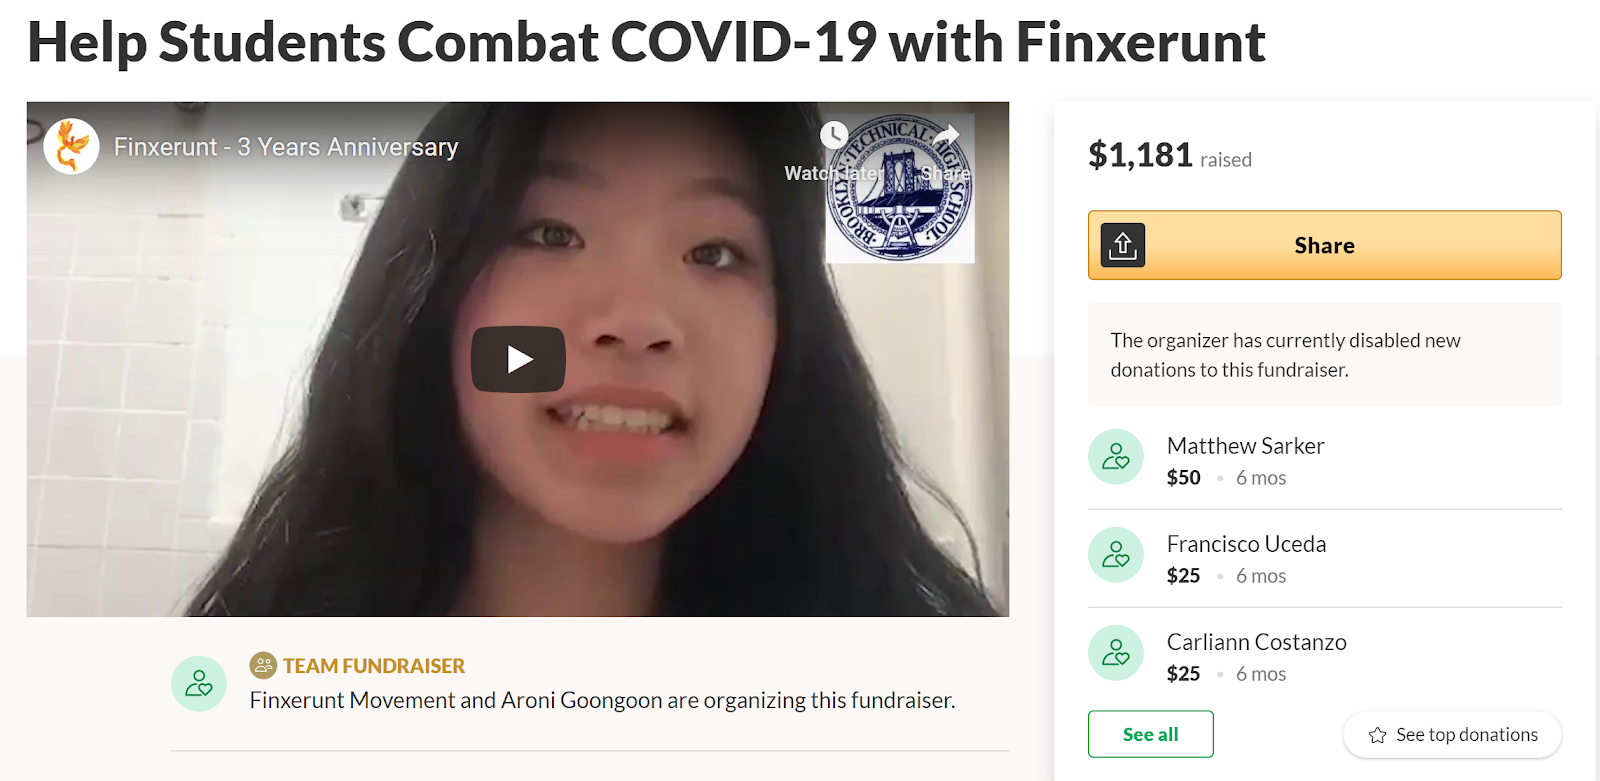Click the upload icon on Share button
This screenshot has height=781, width=1600.
(x=1123, y=245)
